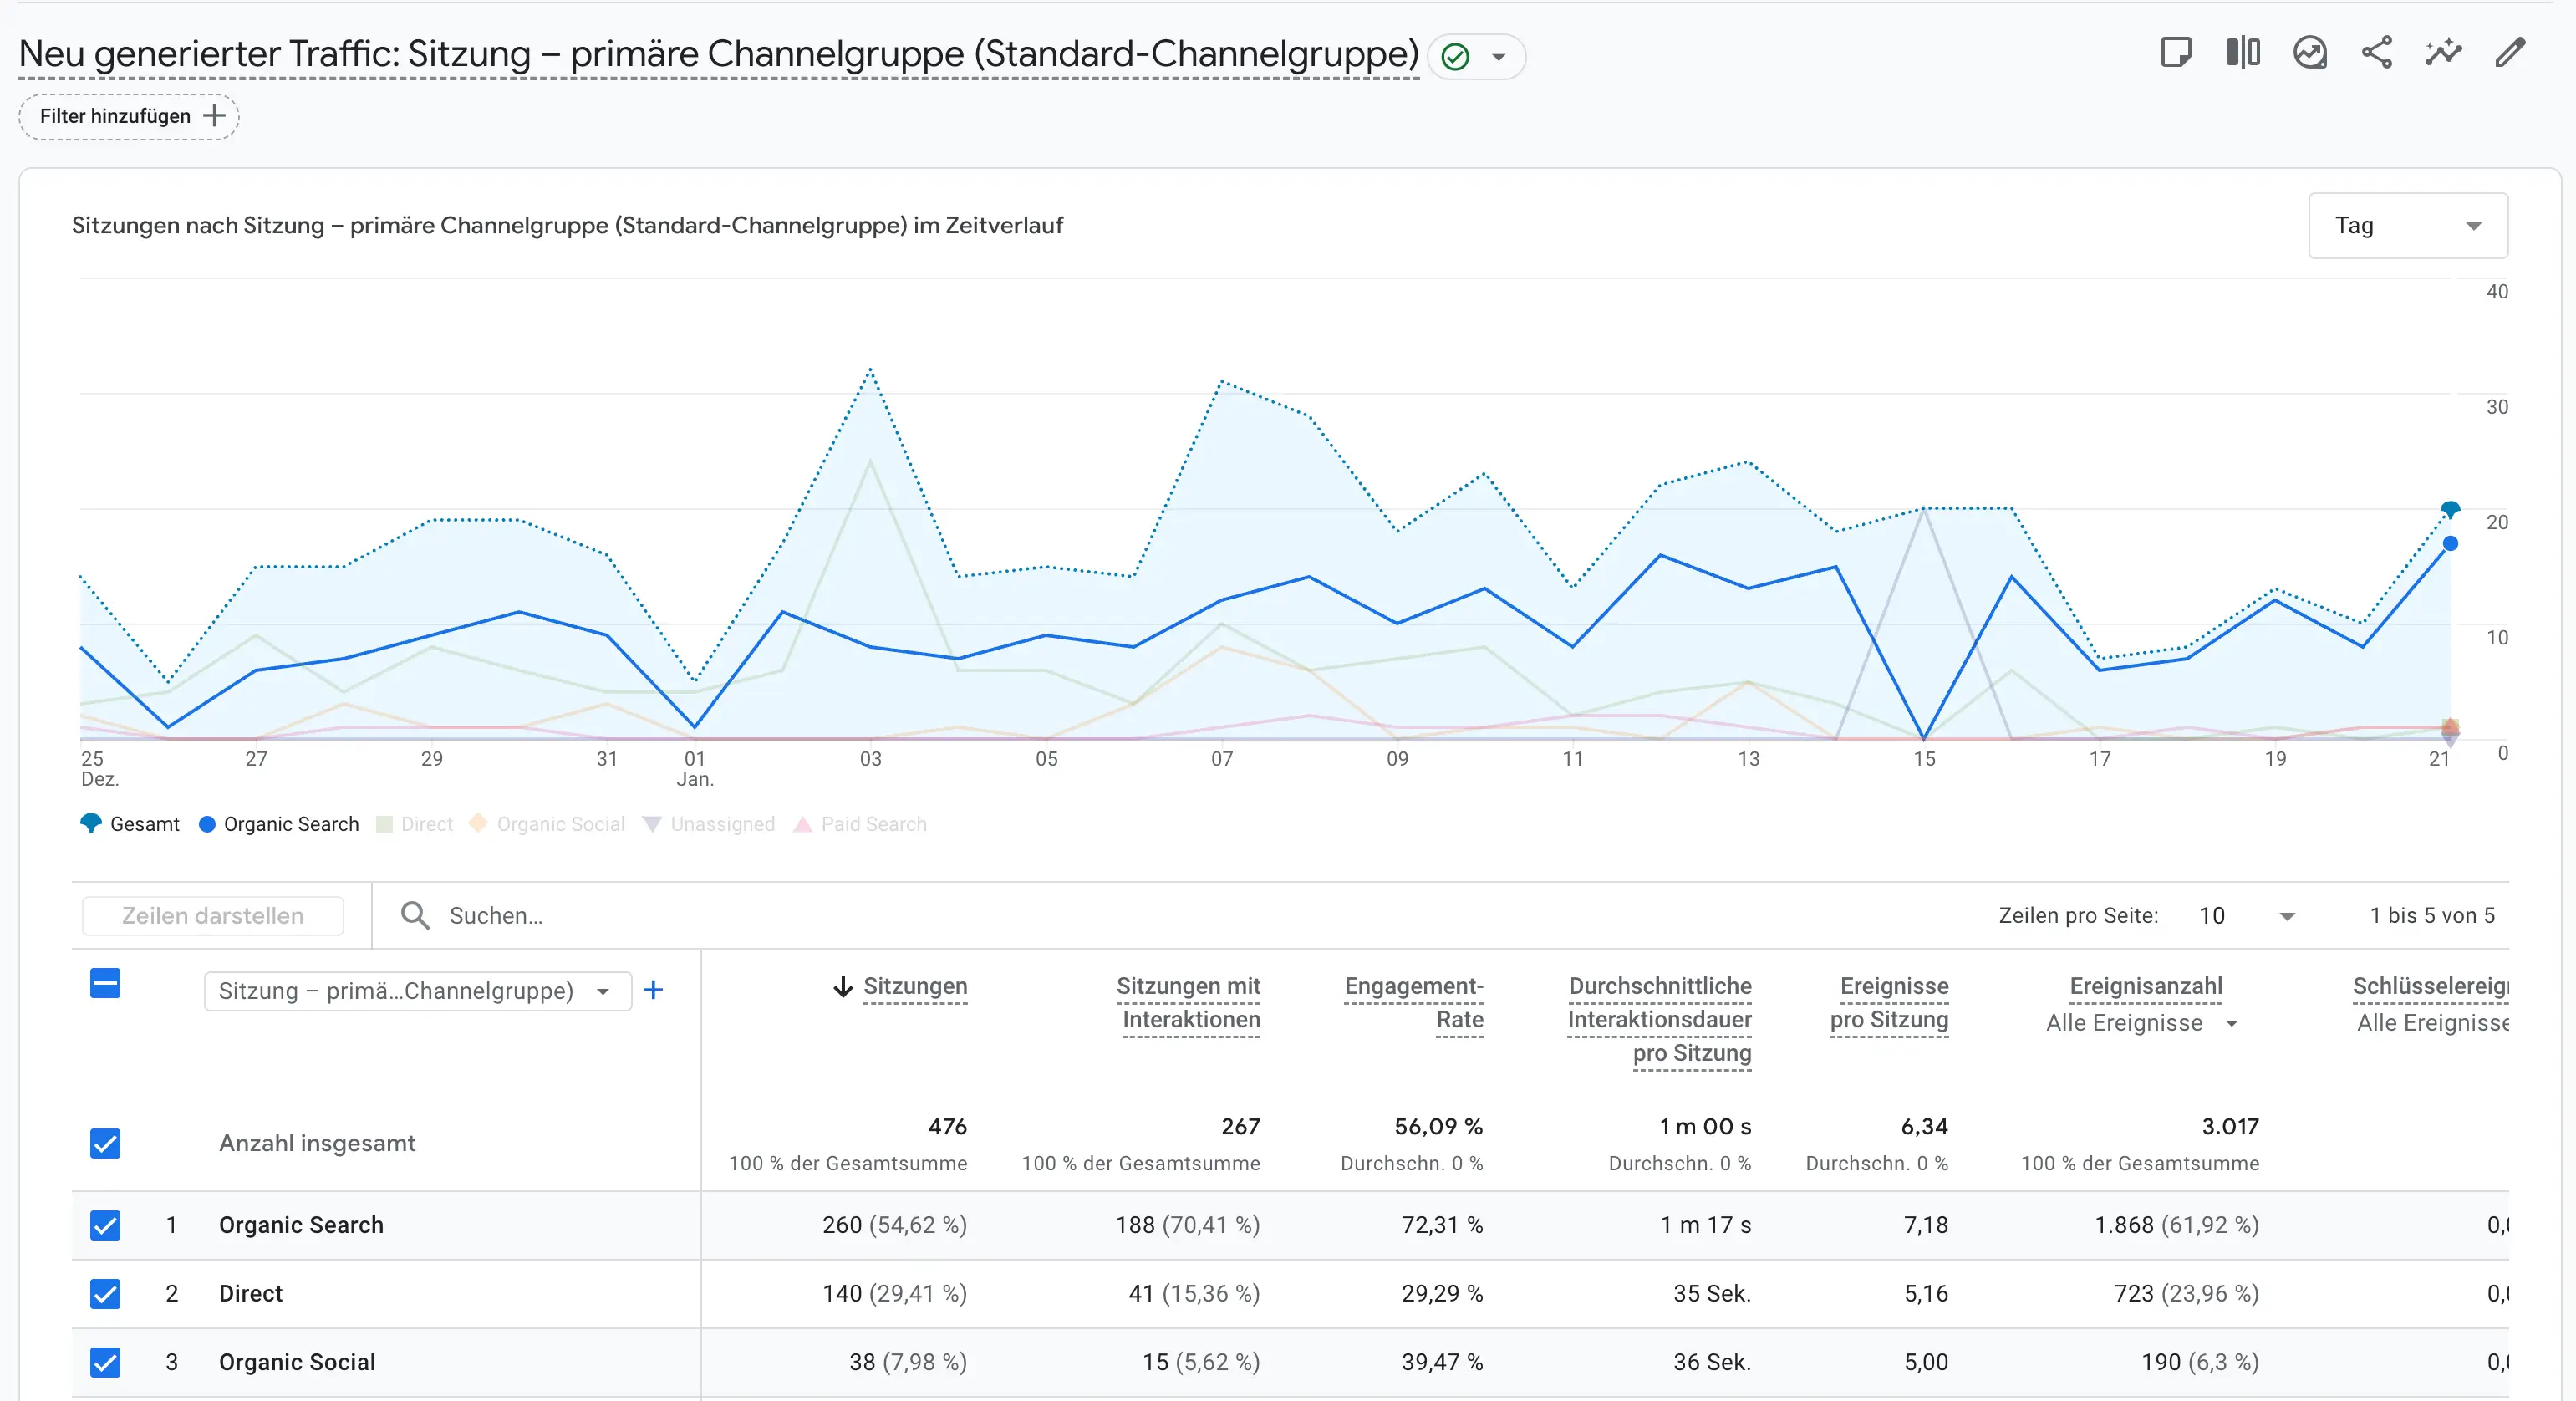This screenshot has width=2576, height=1401.
Task: Click the customize report chart icon
Action: click(x=2309, y=53)
